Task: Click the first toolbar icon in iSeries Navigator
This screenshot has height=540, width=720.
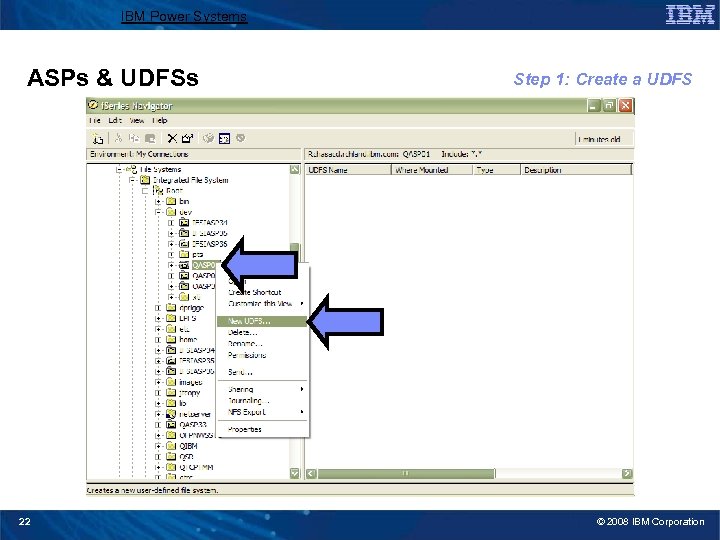Action: (x=97, y=138)
